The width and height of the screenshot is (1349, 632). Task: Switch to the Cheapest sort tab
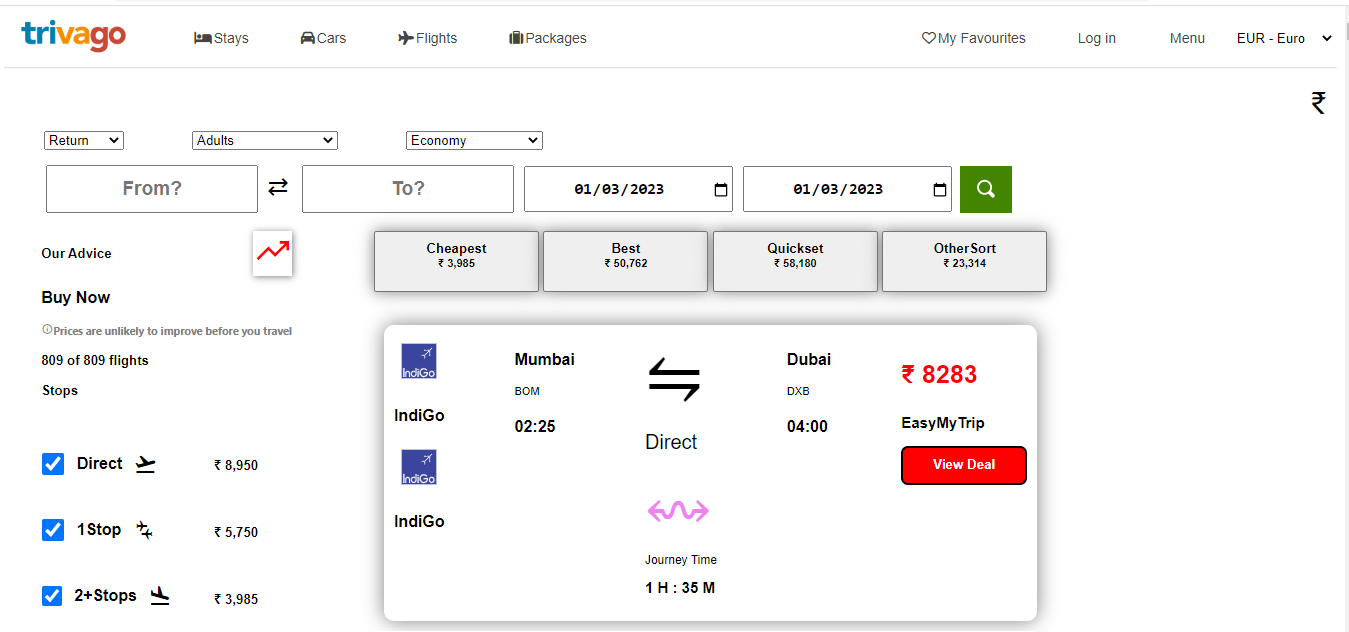[456, 261]
